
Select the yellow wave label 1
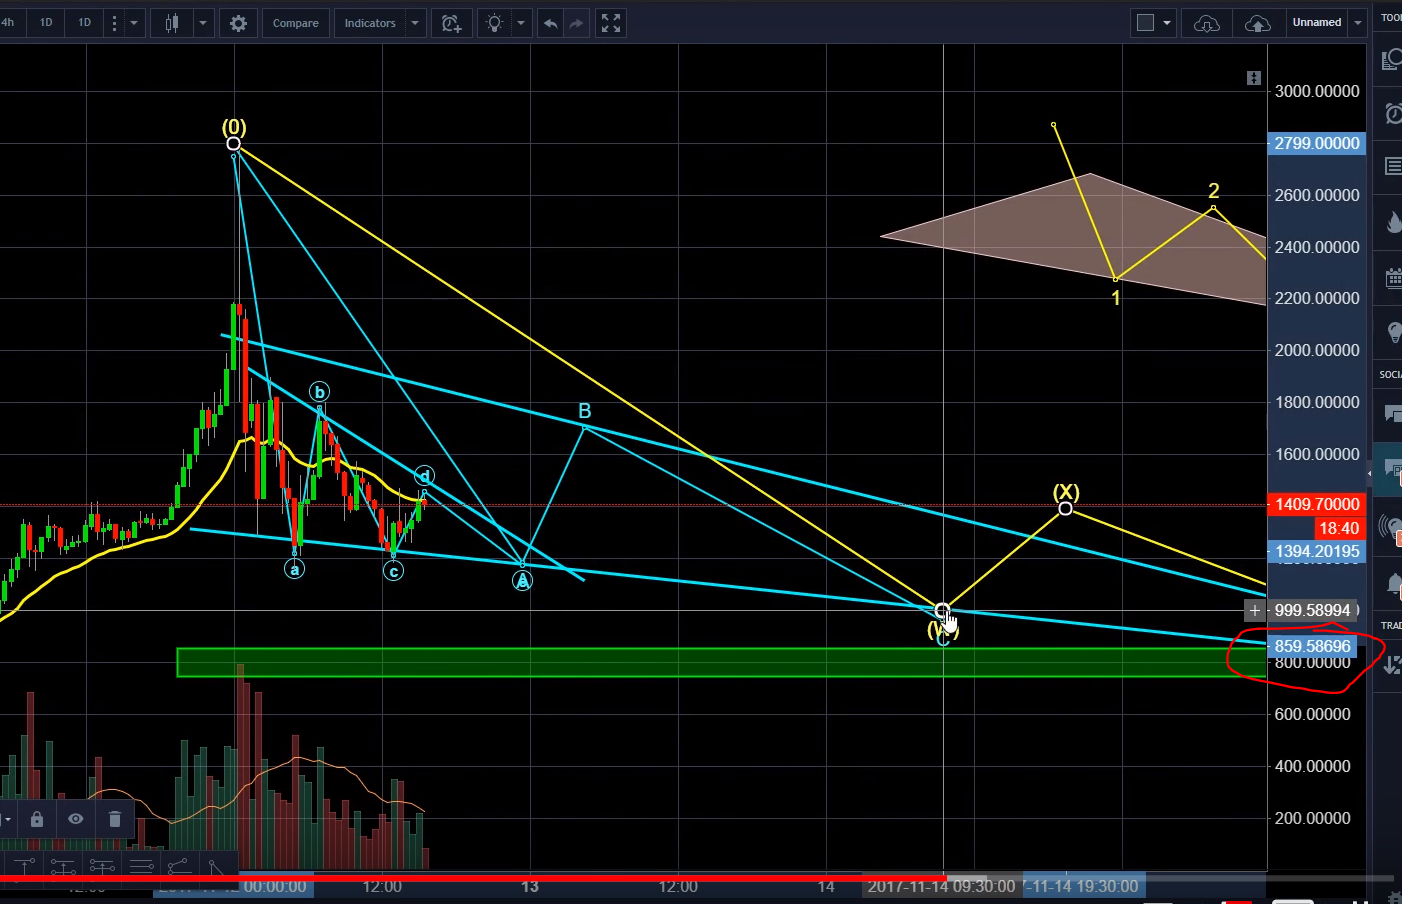(x=1116, y=297)
